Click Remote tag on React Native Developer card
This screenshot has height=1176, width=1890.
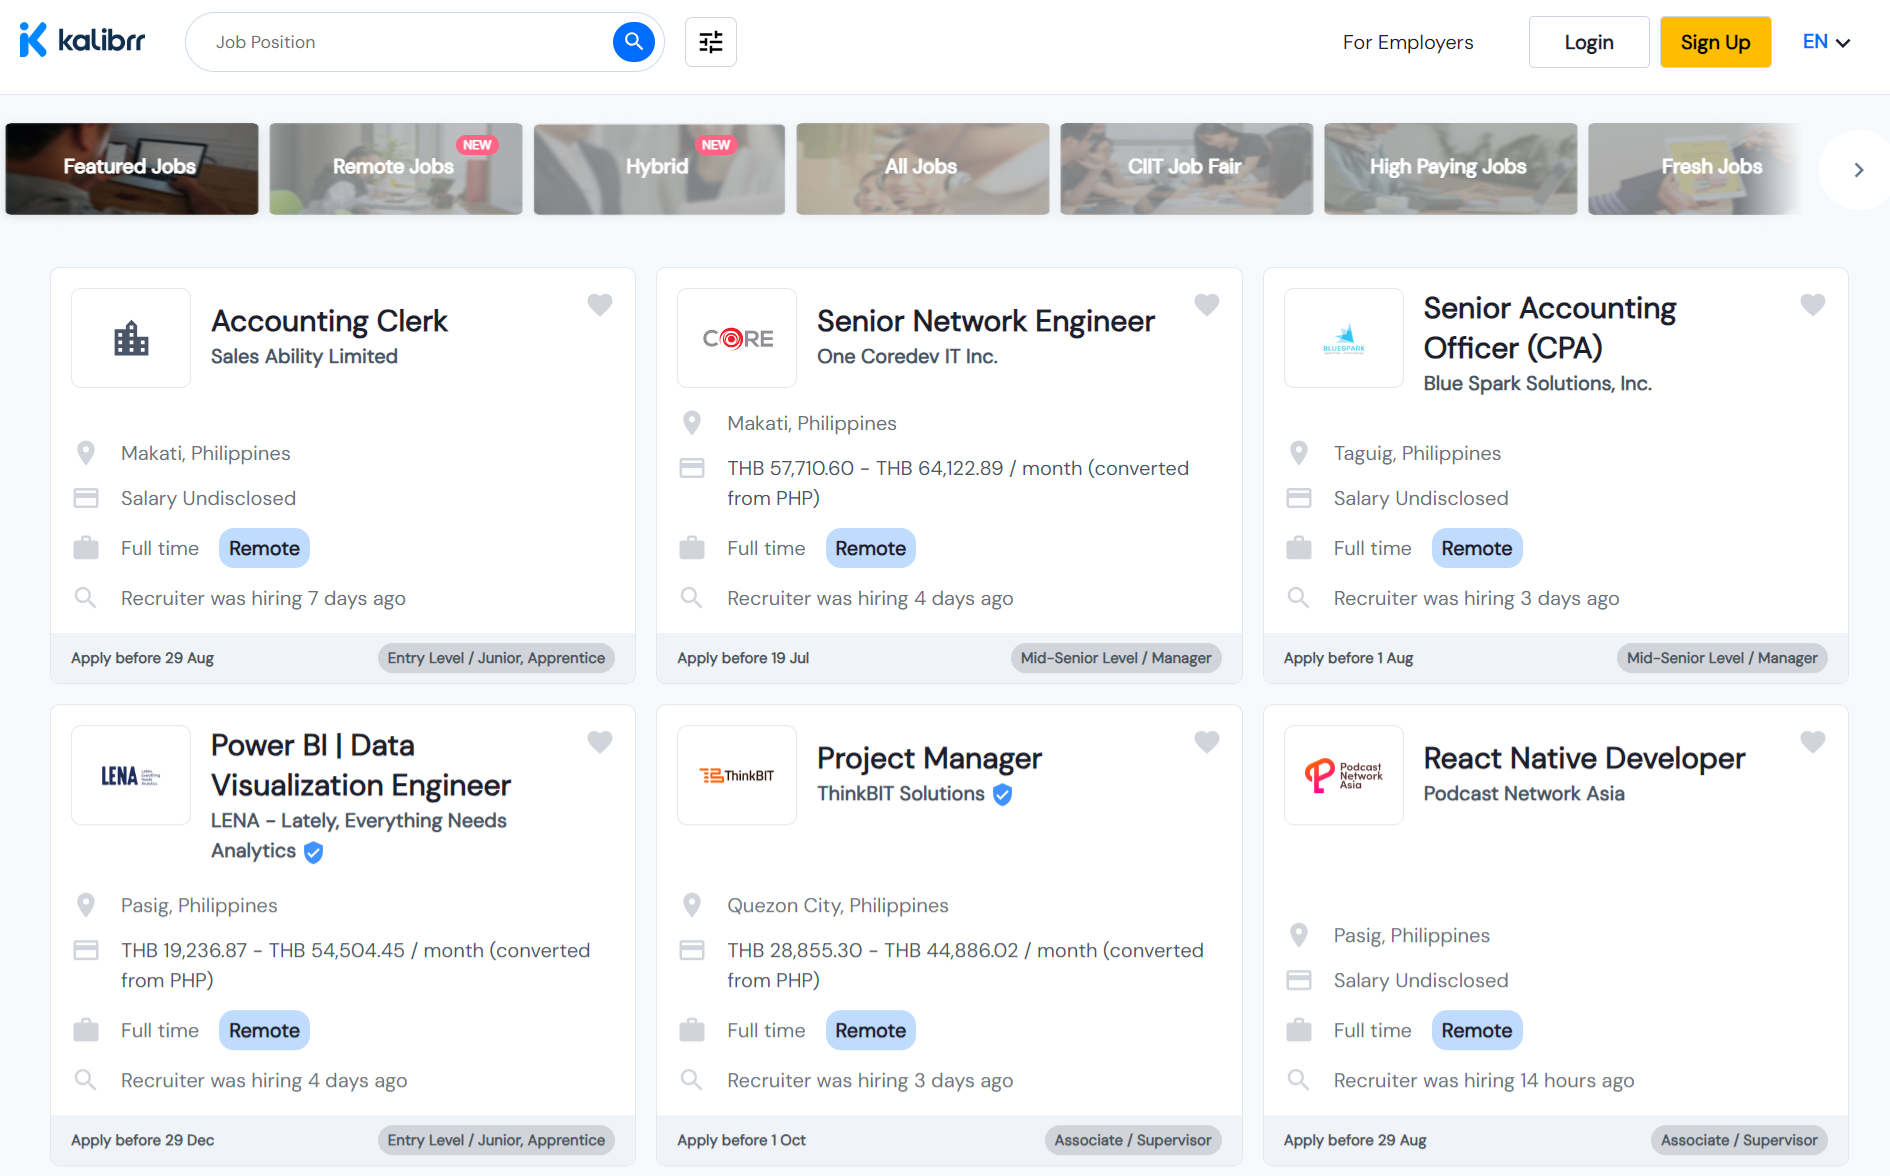click(x=1476, y=1030)
